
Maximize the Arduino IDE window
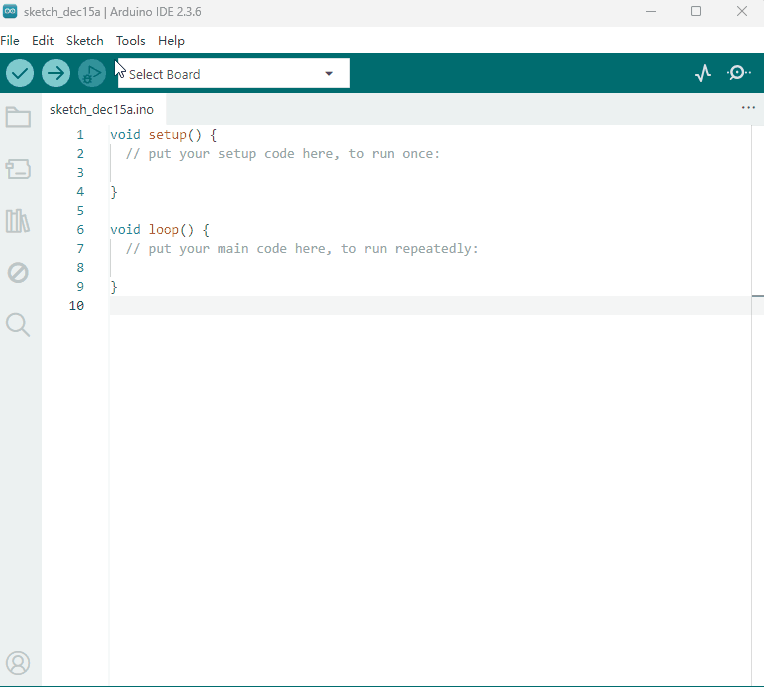pos(696,11)
